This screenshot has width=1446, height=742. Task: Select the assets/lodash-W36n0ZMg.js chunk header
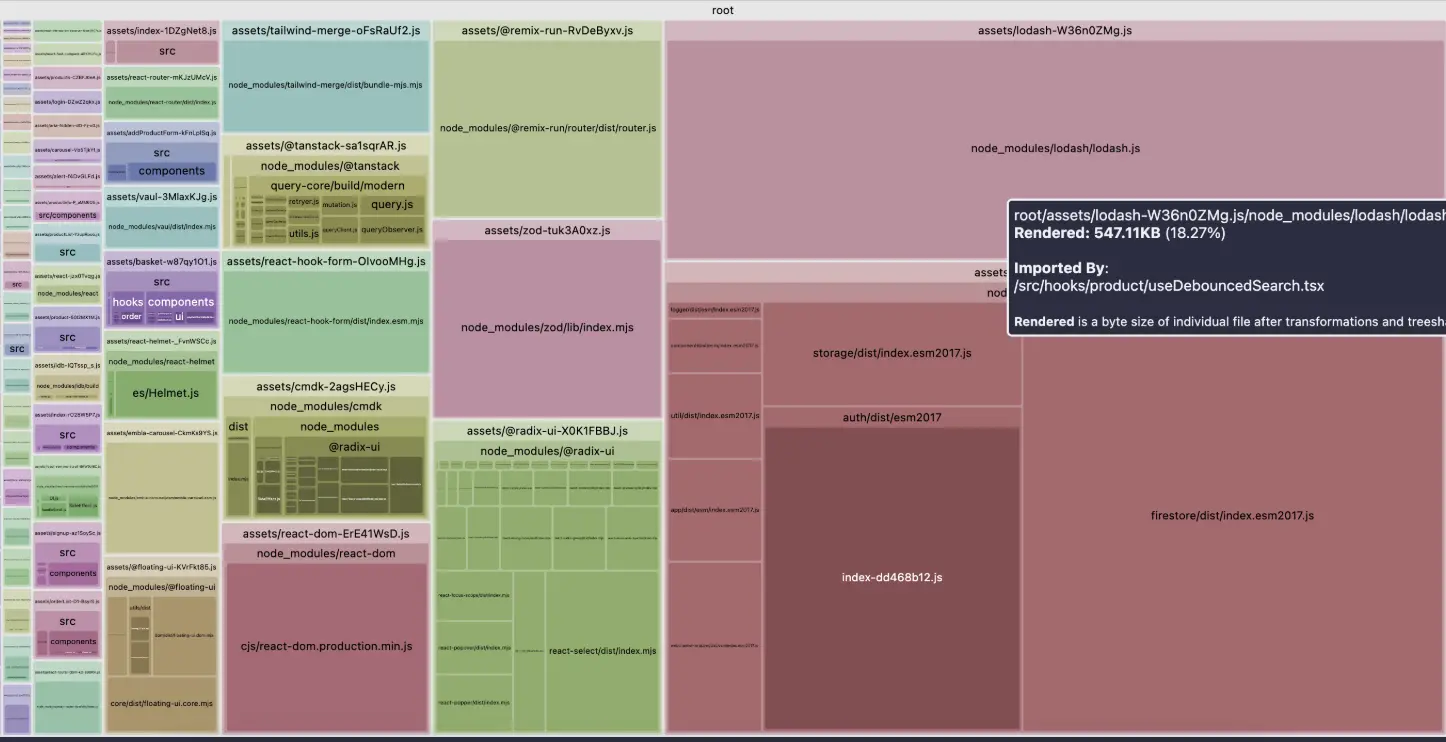point(1054,31)
